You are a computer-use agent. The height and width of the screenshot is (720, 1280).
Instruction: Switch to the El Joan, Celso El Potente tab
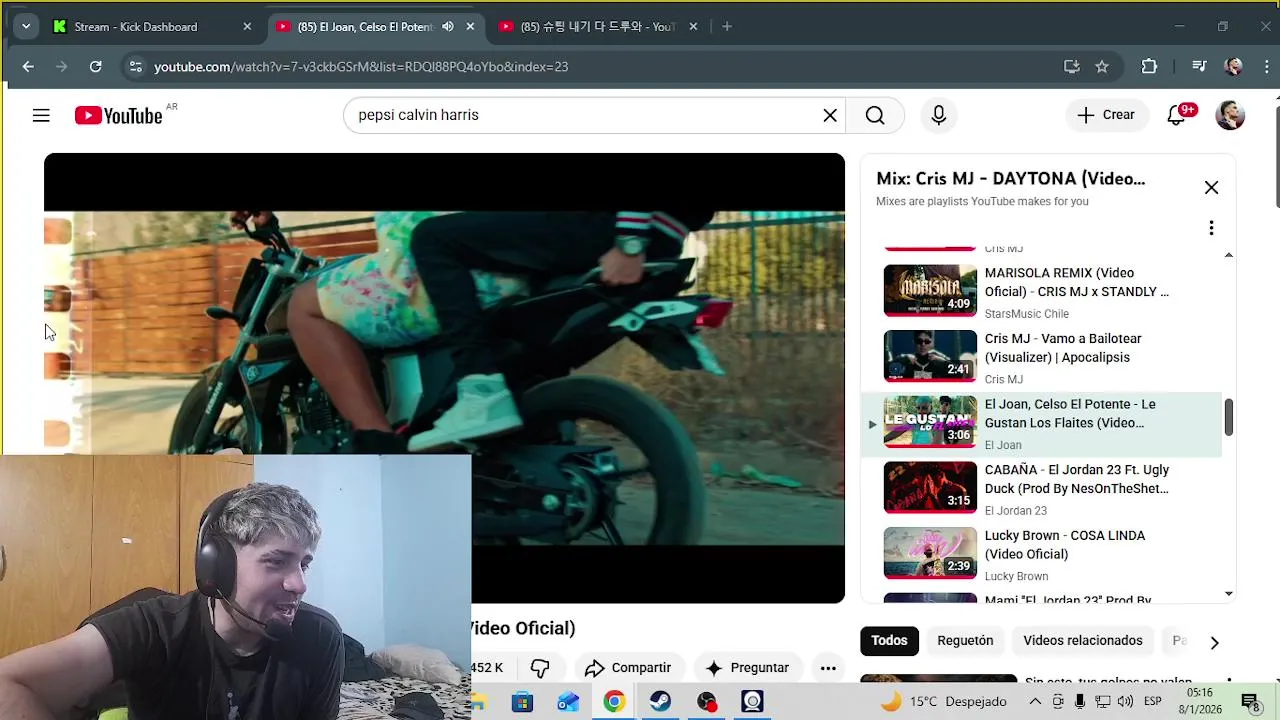pyautogui.click(x=365, y=27)
